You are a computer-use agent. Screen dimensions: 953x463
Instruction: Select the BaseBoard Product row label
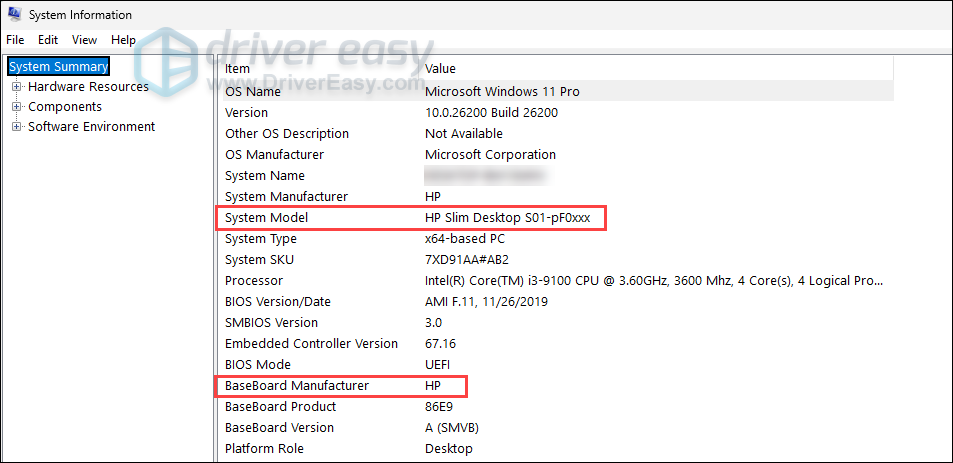[x=280, y=406]
